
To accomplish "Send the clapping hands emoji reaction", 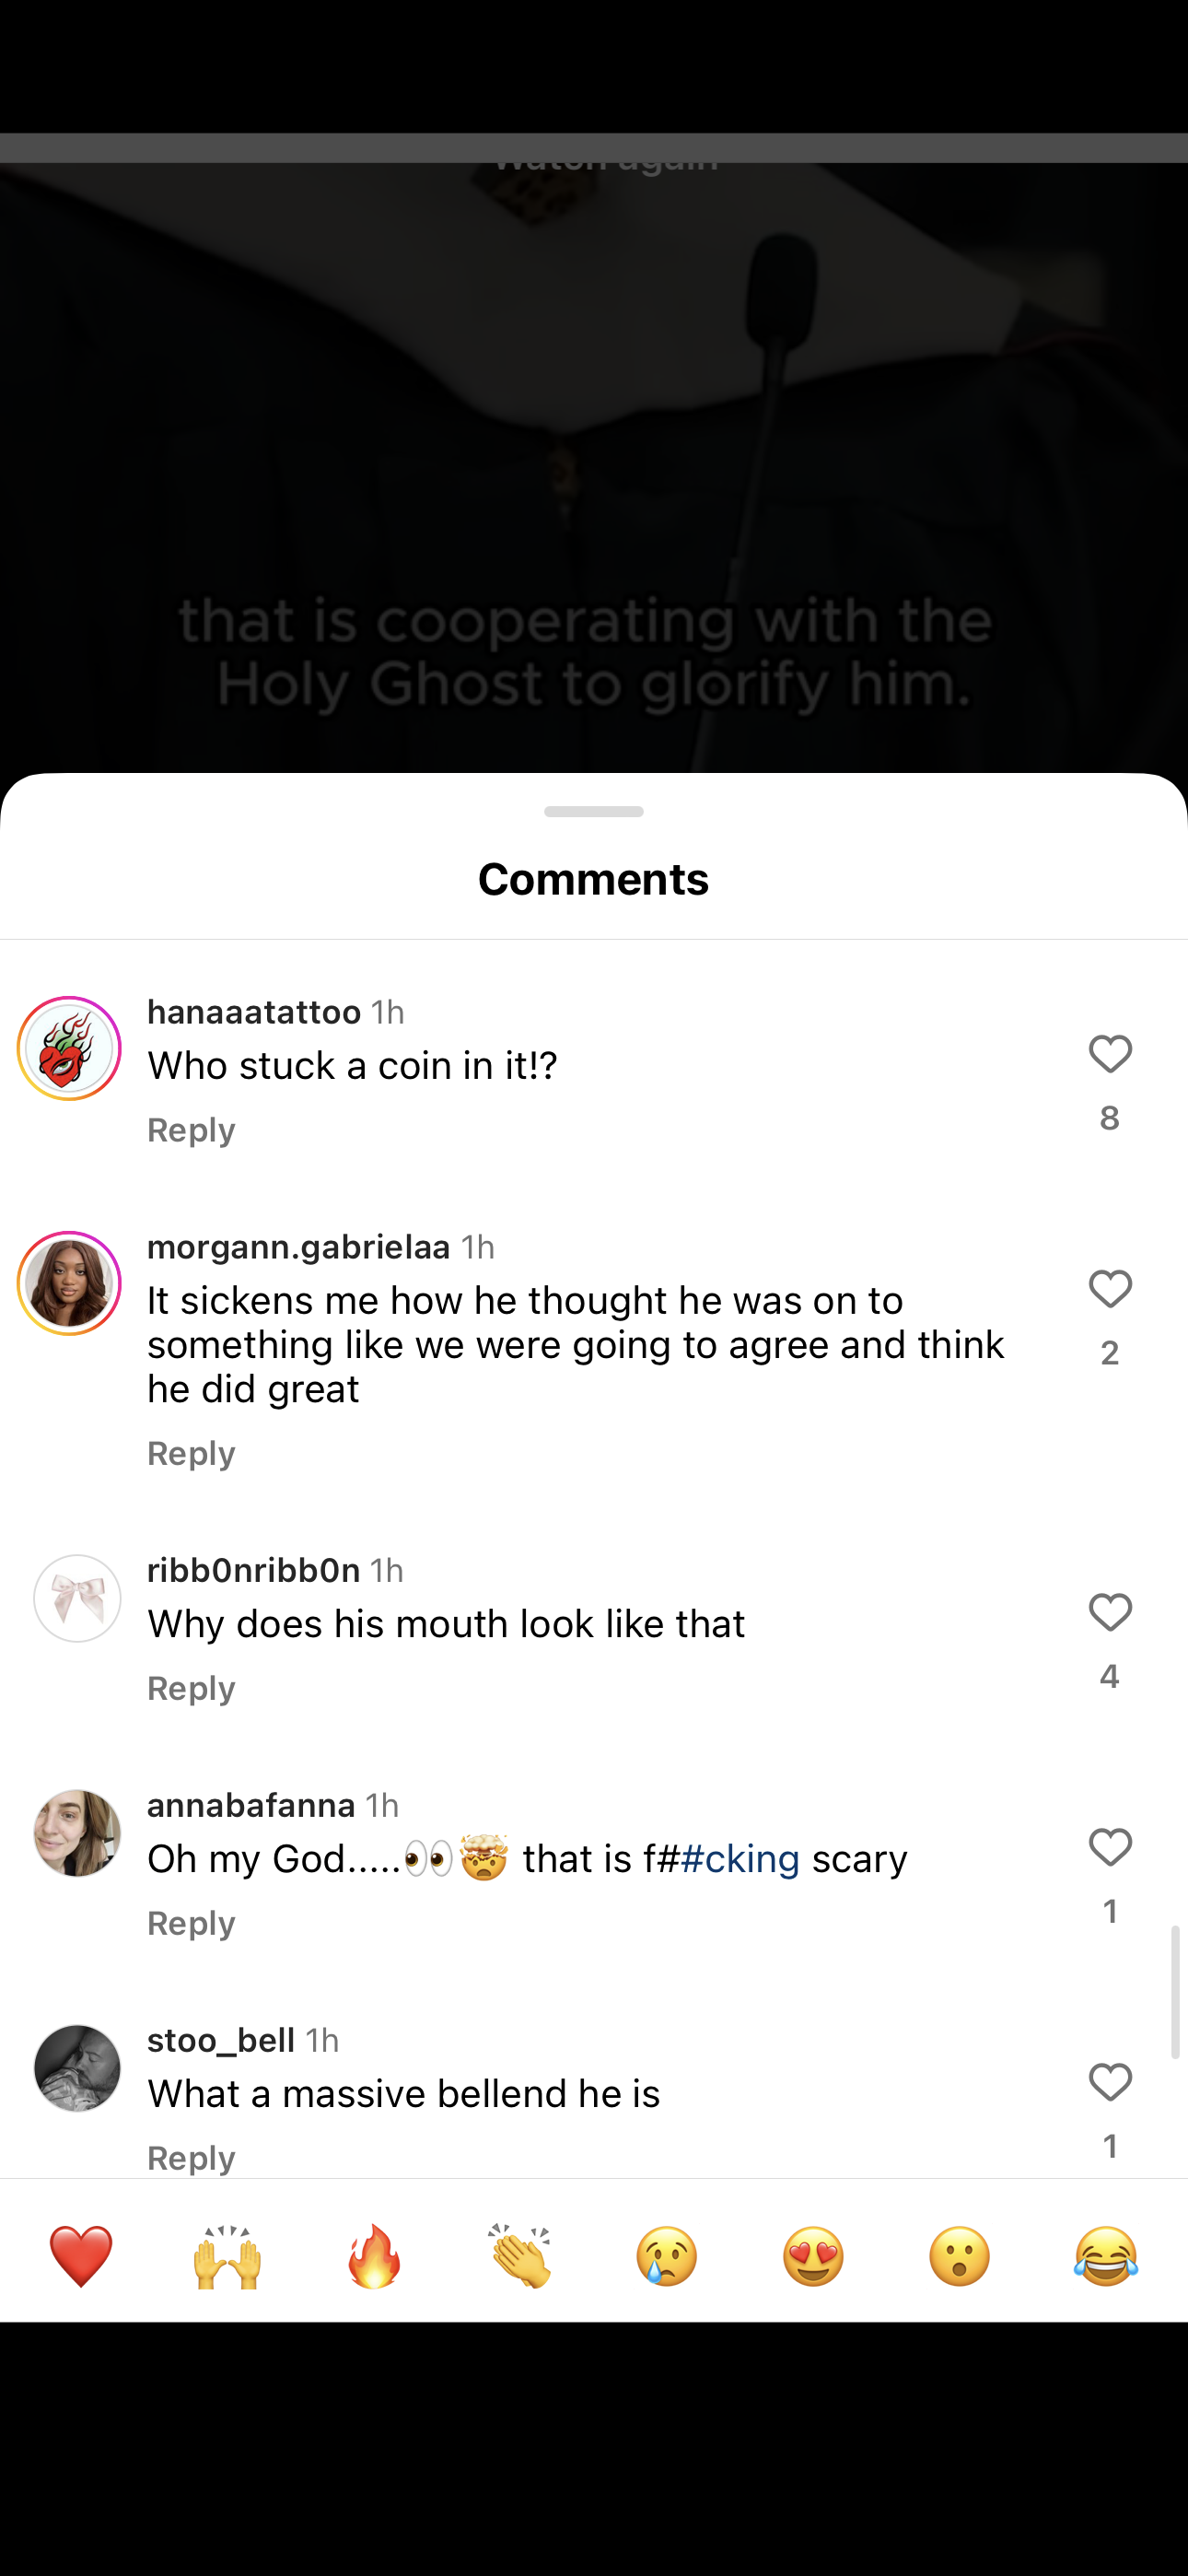I will (520, 2256).
